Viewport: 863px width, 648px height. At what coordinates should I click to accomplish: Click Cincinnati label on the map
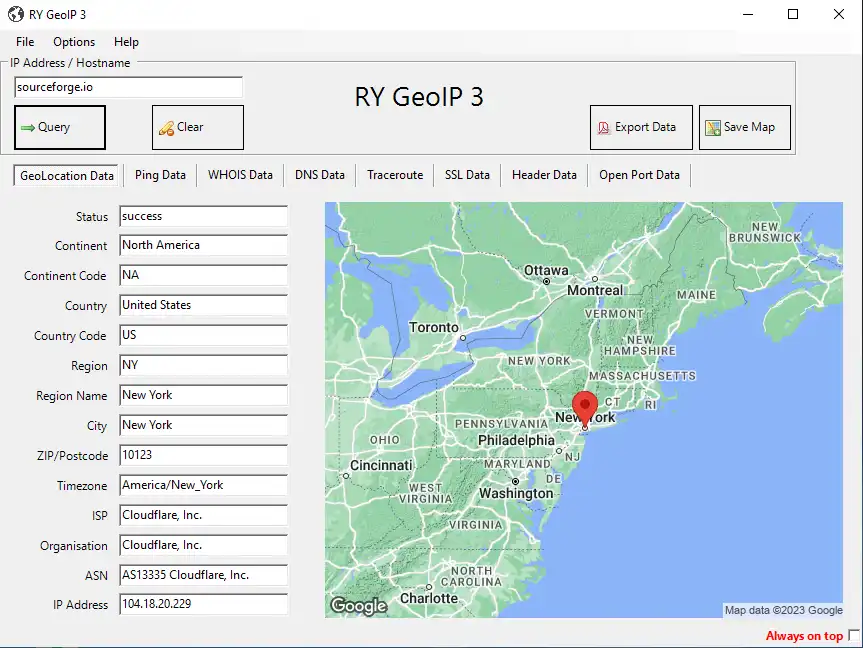pos(381,466)
